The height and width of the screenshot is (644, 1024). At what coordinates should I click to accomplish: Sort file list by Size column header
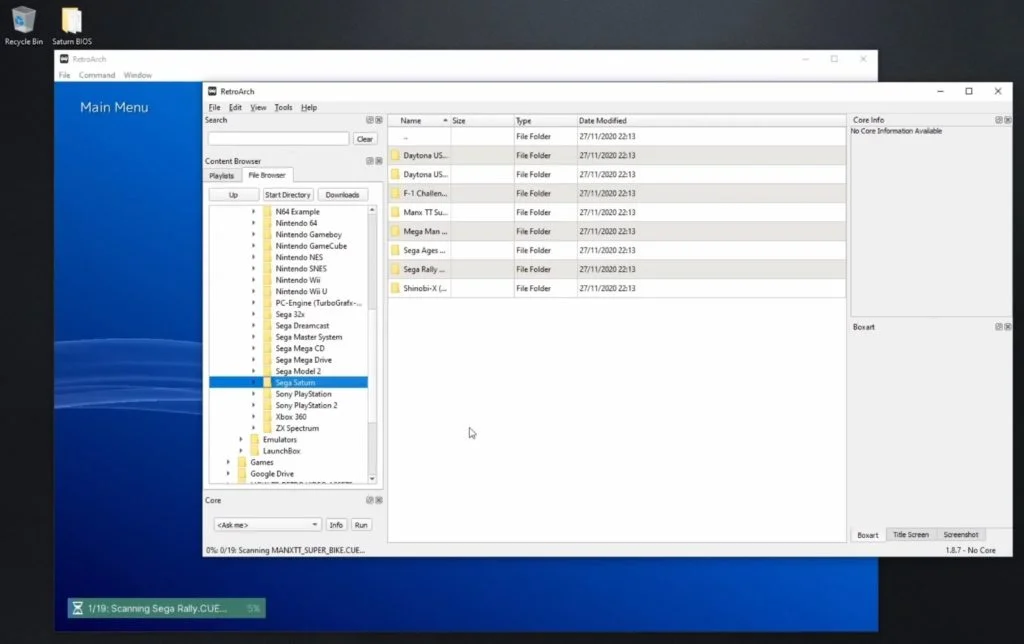coord(482,121)
